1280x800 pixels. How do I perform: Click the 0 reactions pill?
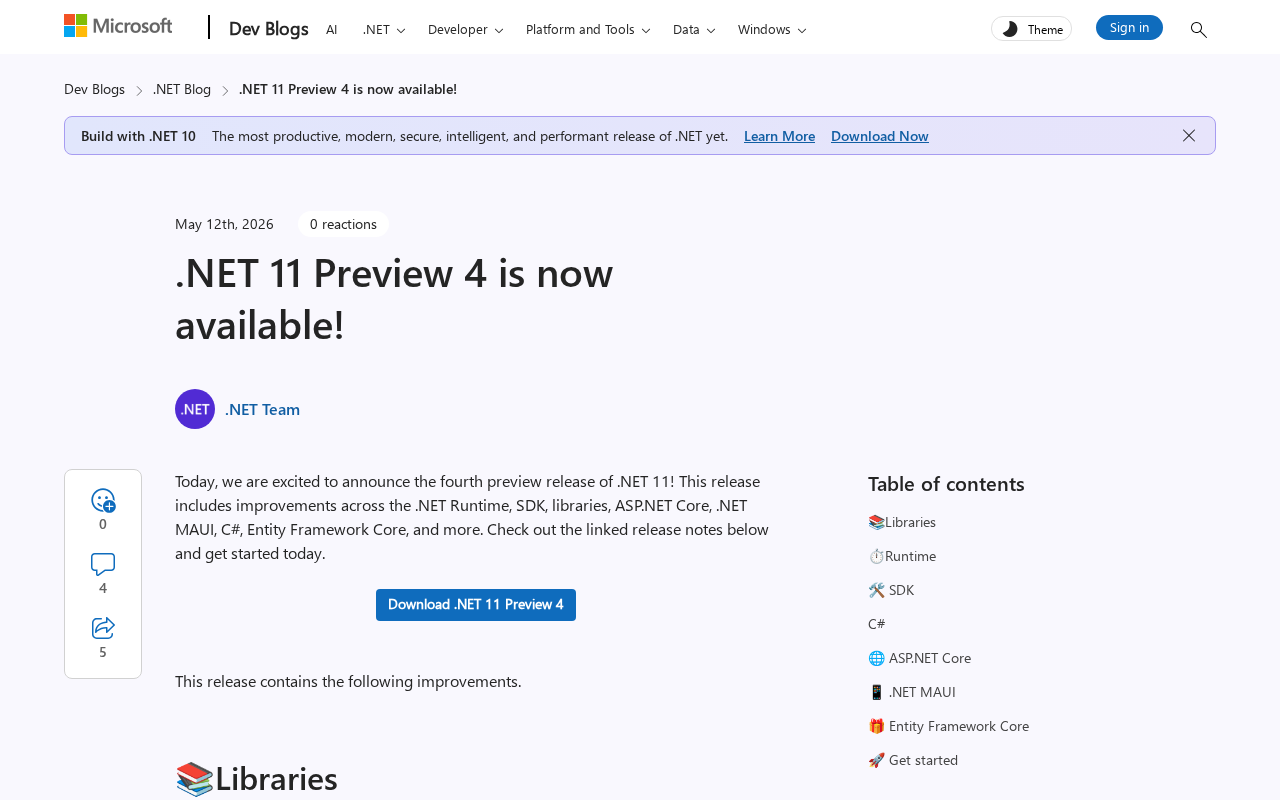343,224
